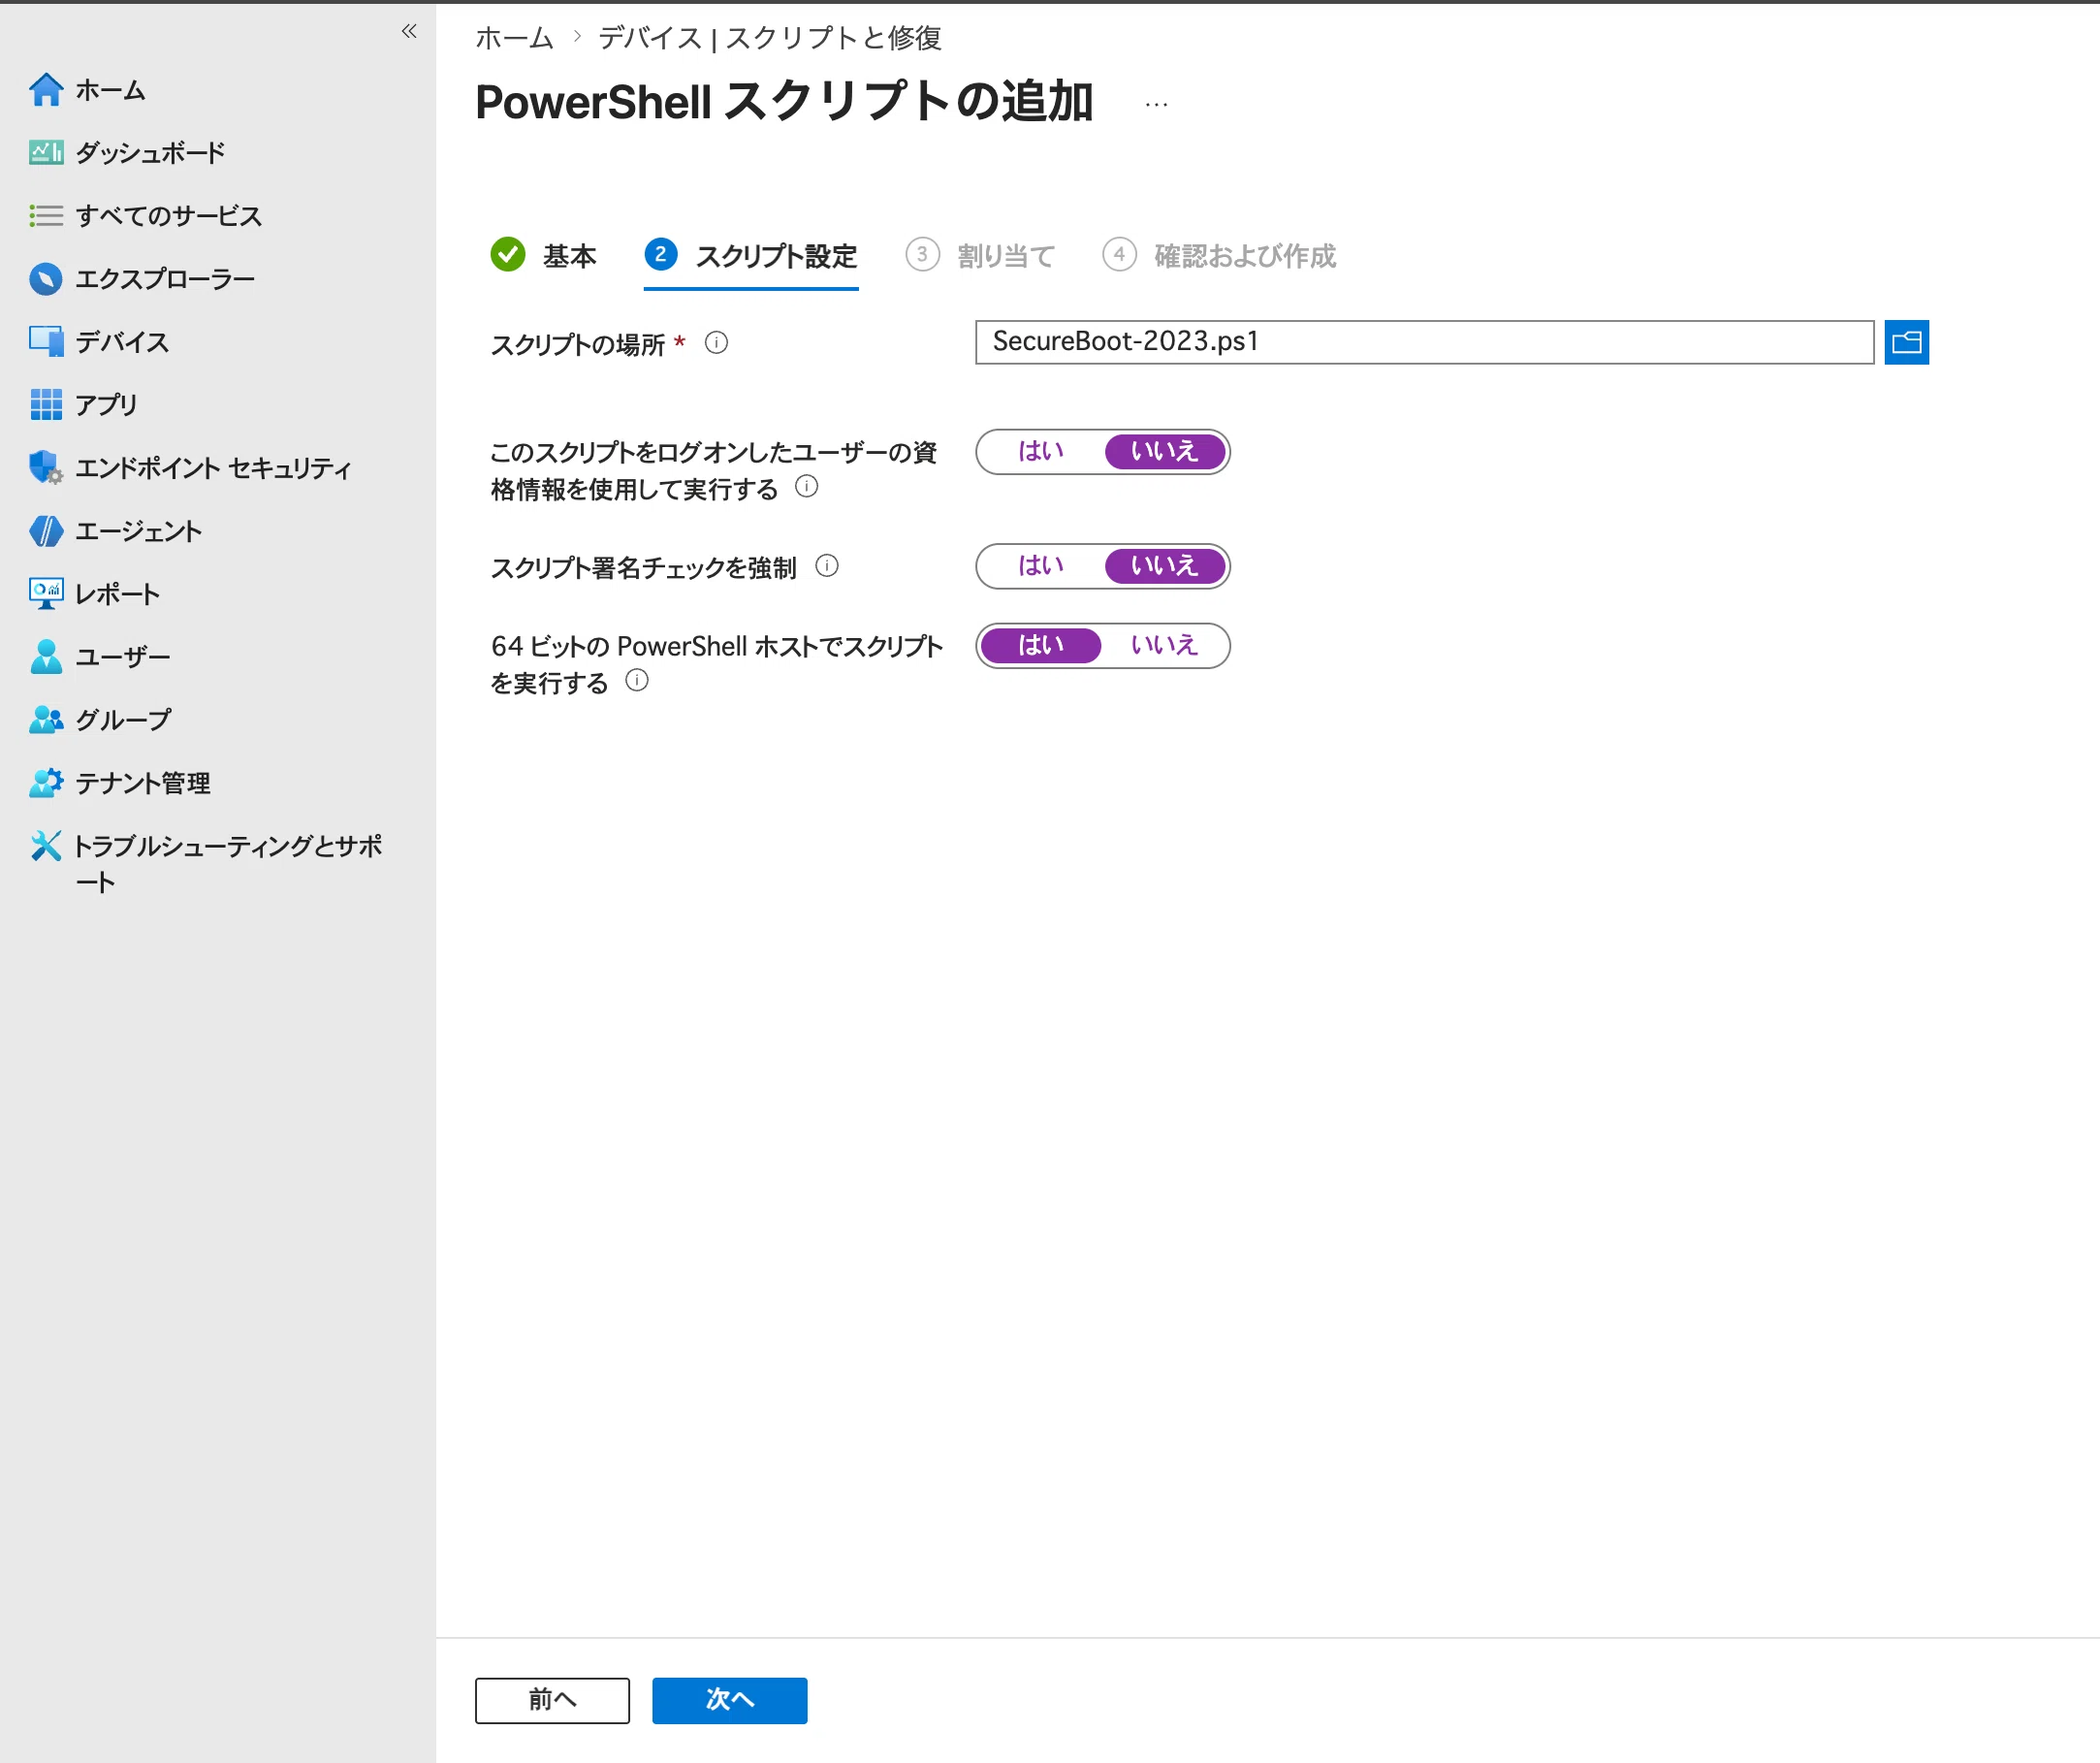Viewport: 2100px width, 1763px height.
Task: Click the 次へ button
Action: click(730, 1700)
